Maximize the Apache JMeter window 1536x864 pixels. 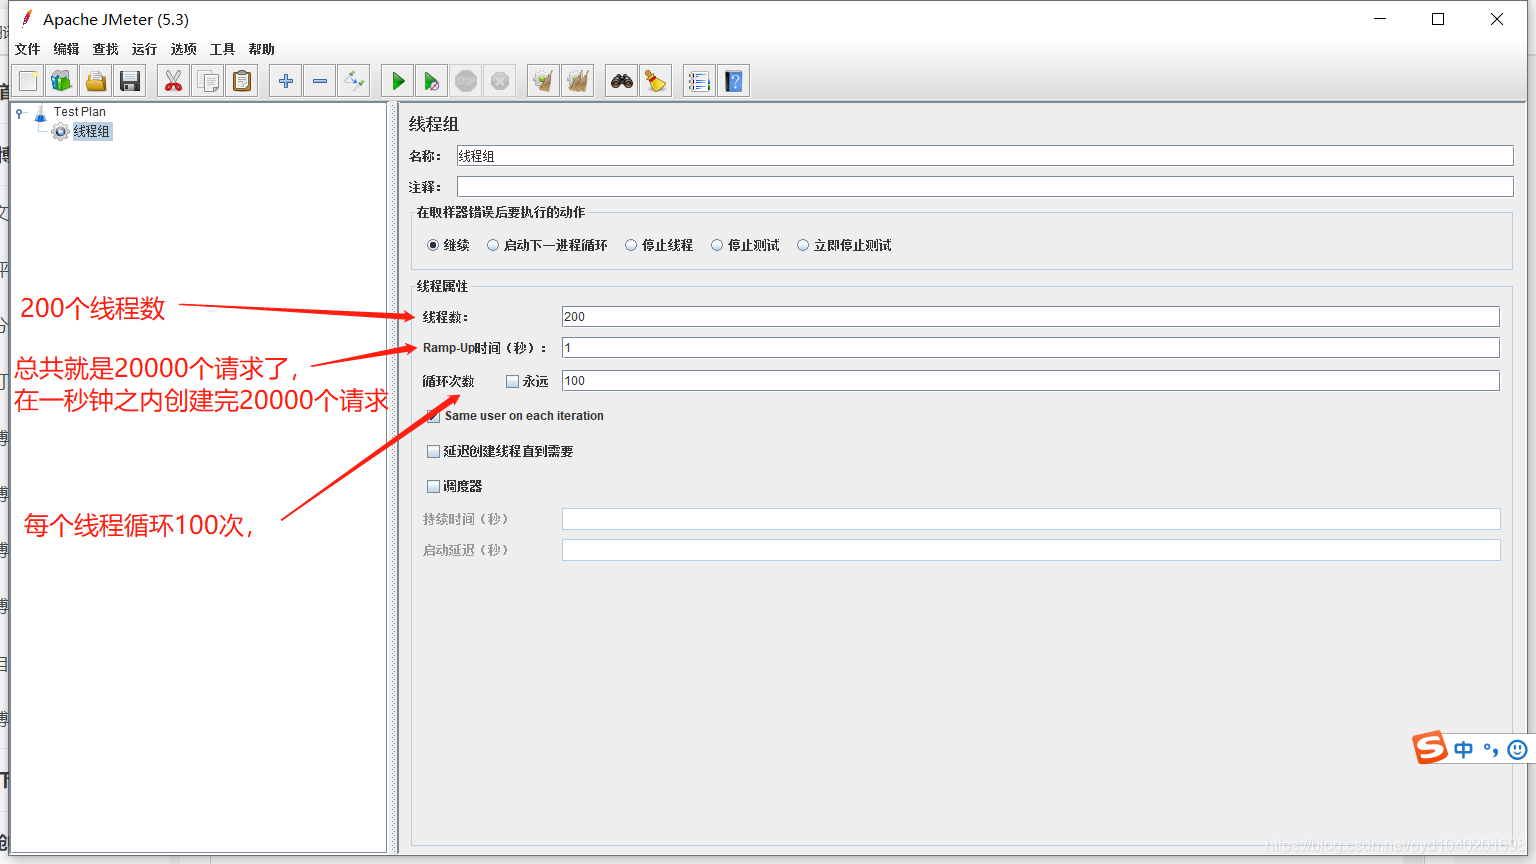pyautogui.click(x=1438, y=19)
